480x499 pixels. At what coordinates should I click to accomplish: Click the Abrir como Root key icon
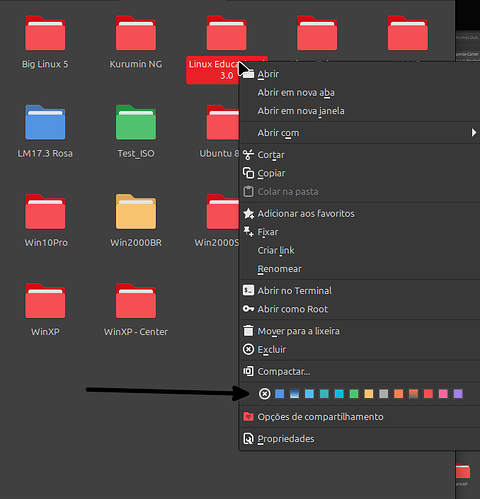[x=248, y=309]
